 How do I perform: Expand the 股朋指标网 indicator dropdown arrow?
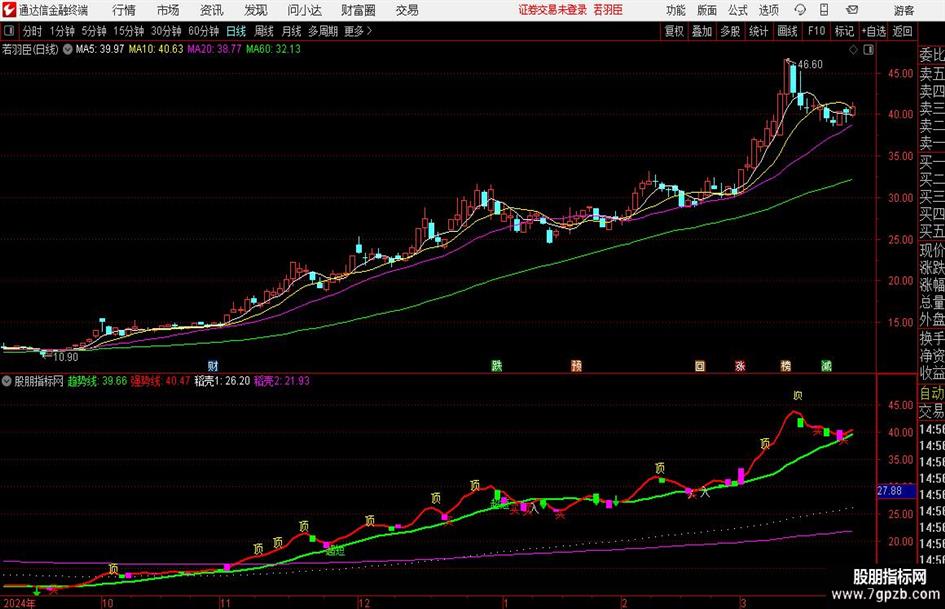[7, 381]
